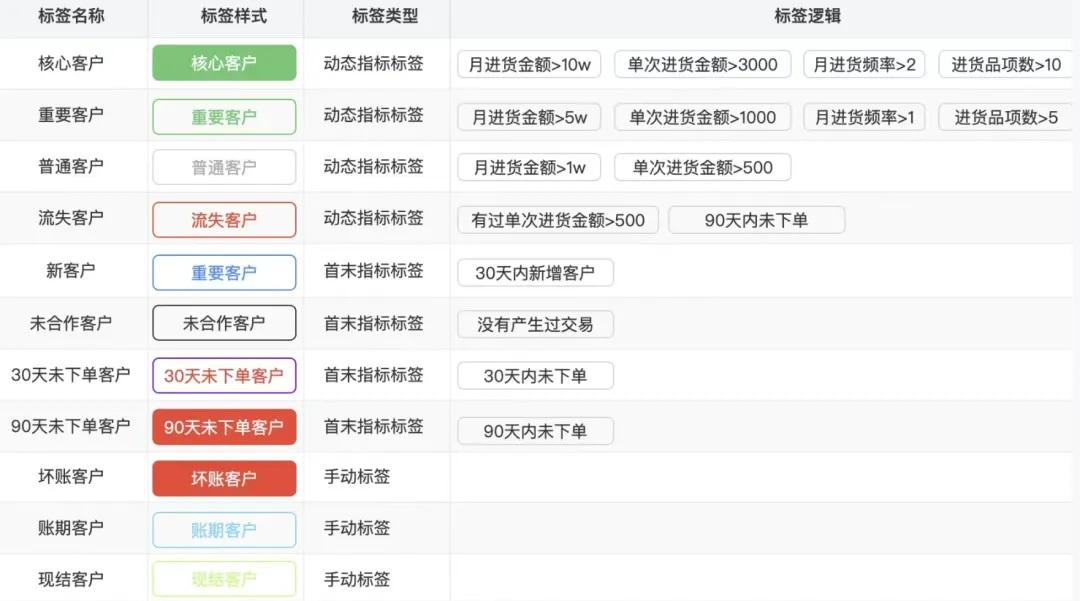
Task: Click the green 核心客户 tag style button
Action: [x=223, y=63]
